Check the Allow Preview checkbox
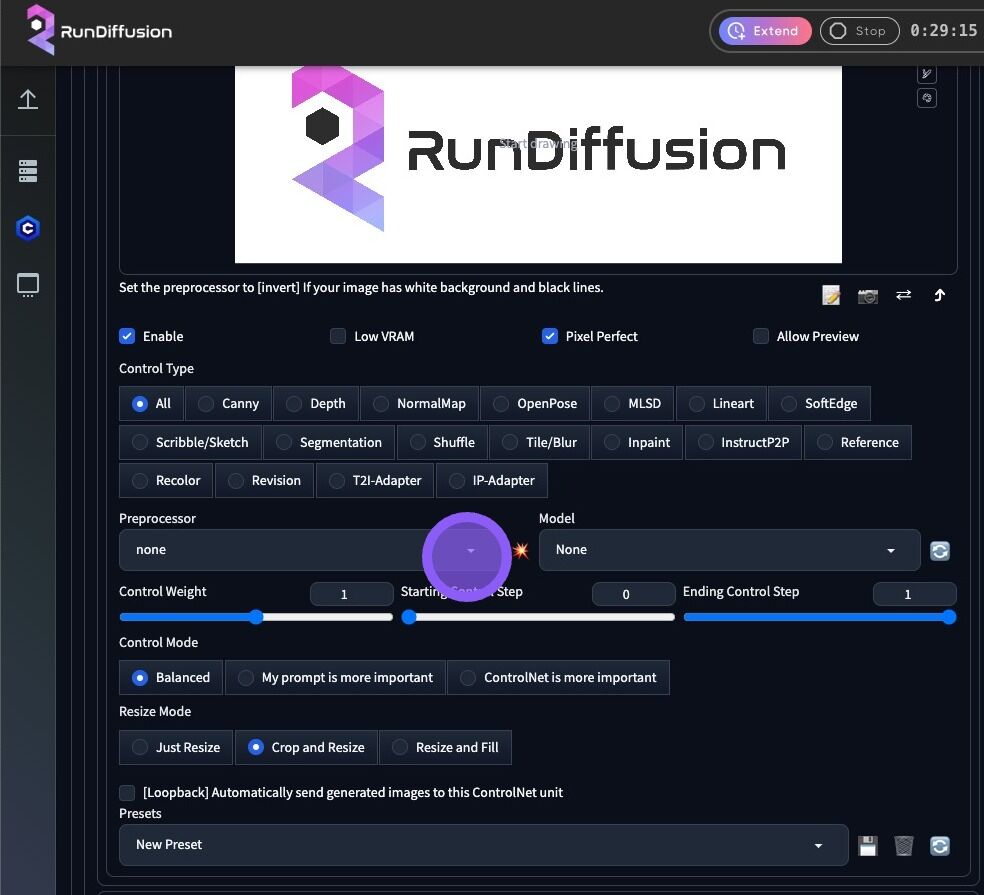 click(x=761, y=336)
